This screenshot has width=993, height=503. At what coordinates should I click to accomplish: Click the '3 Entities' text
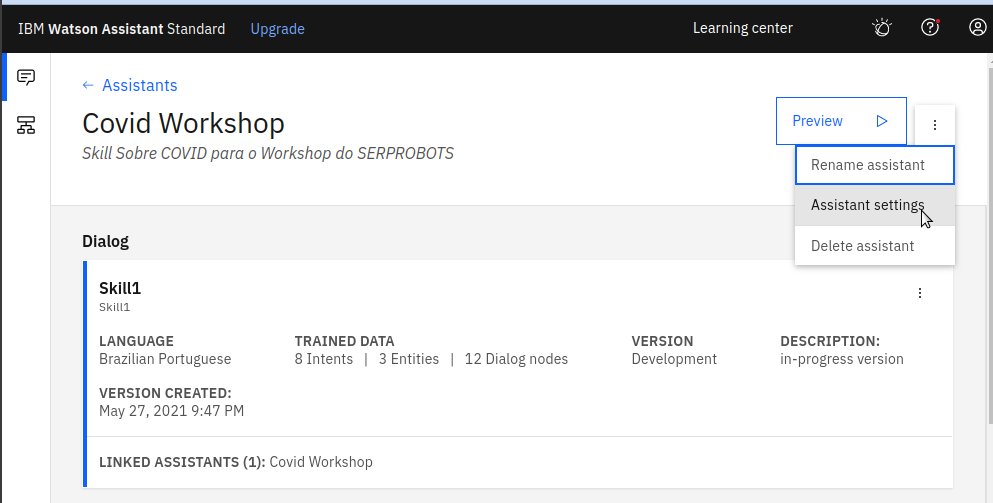pos(408,359)
